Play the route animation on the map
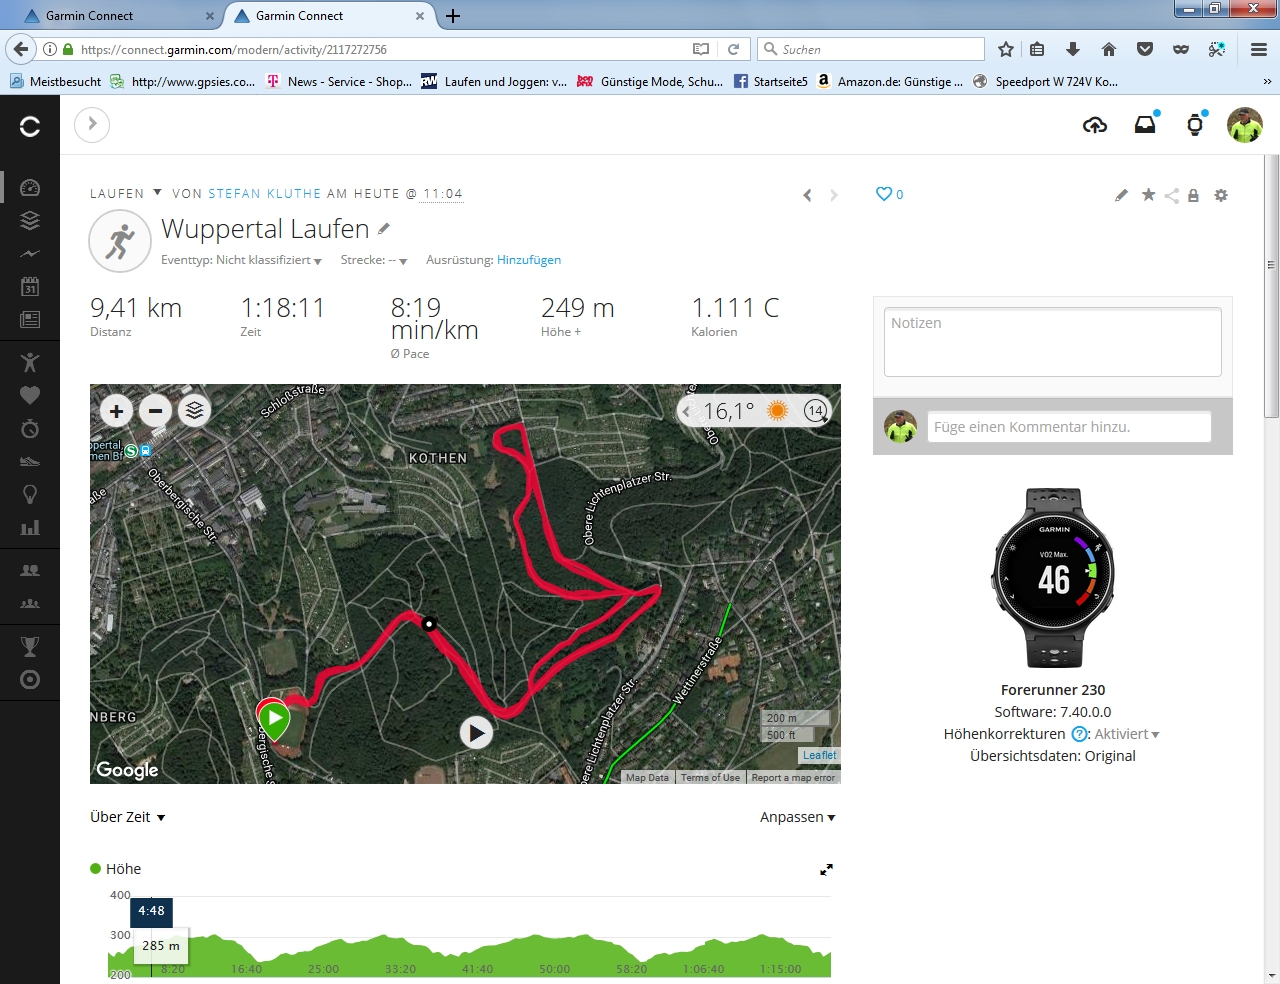 (x=476, y=733)
